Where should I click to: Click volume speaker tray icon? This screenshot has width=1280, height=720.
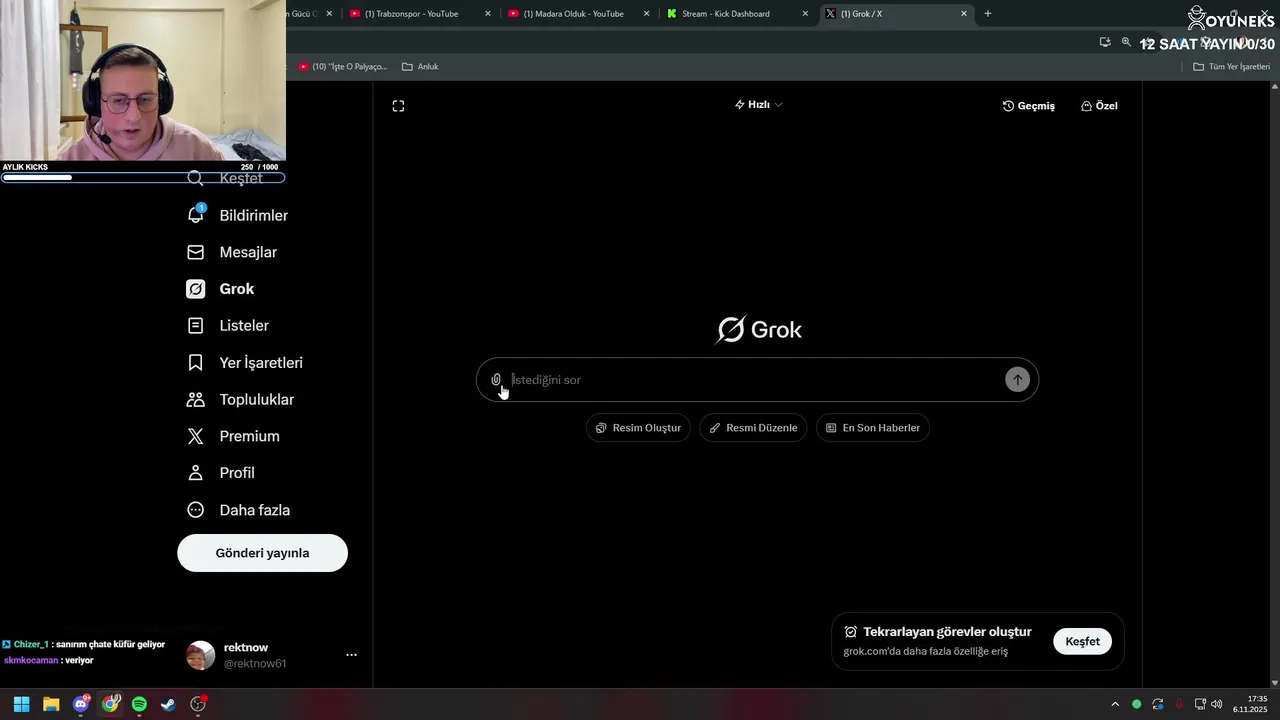click(1217, 704)
